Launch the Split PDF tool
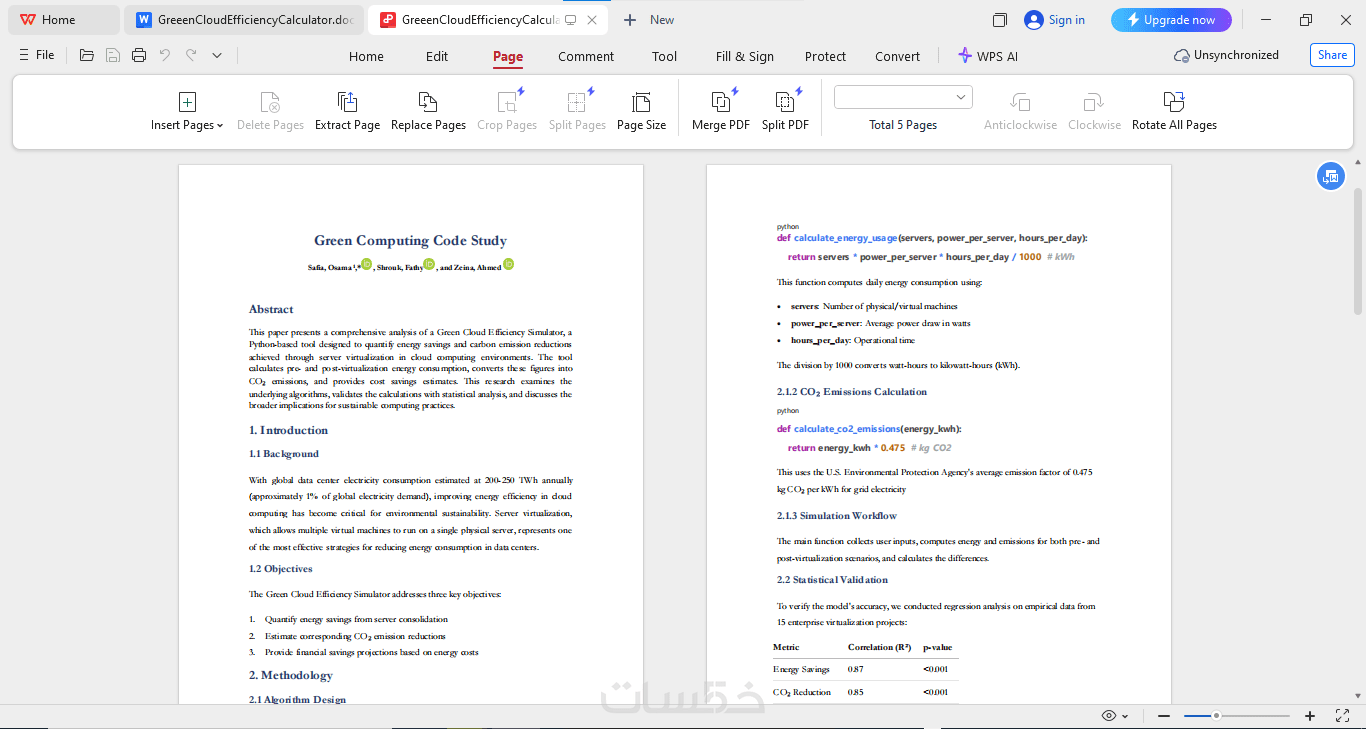Image resolution: width=1366 pixels, height=729 pixels. click(785, 111)
